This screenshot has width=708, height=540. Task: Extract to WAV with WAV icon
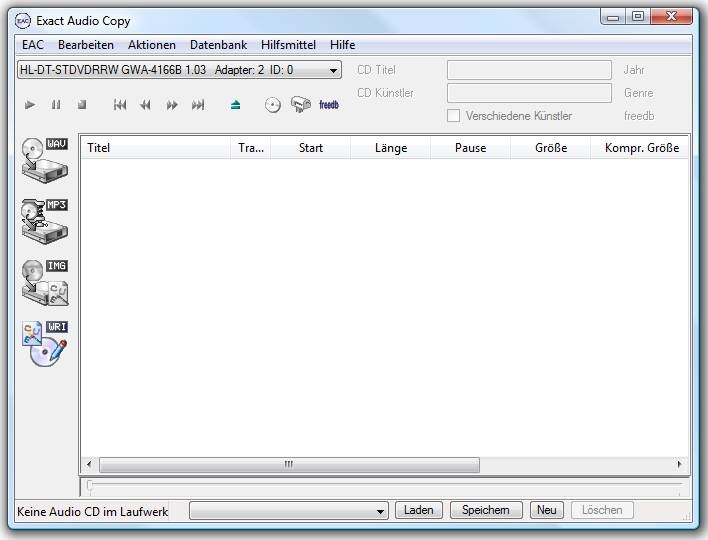tap(45, 160)
